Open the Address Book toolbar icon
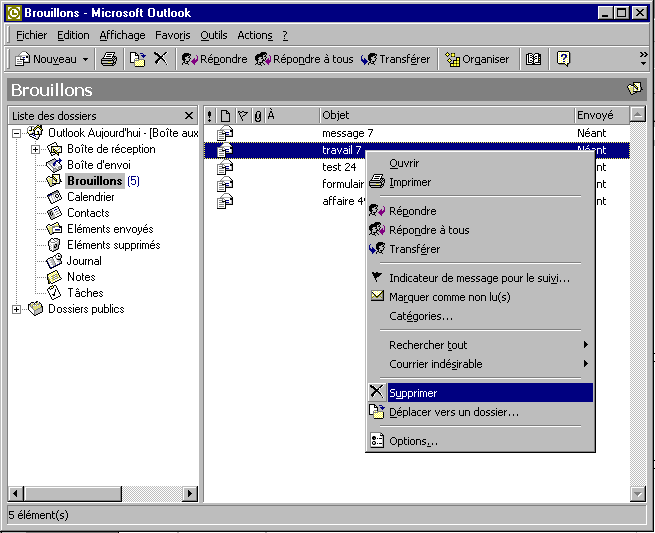The width and height of the screenshot is (655, 533). click(533, 59)
